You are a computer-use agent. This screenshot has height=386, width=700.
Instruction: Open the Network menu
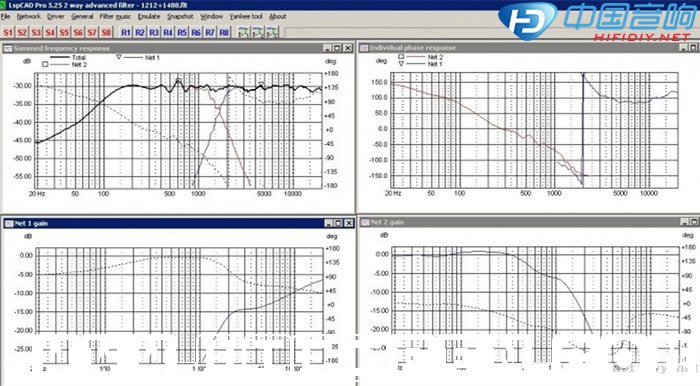pyautogui.click(x=29, y=17)
